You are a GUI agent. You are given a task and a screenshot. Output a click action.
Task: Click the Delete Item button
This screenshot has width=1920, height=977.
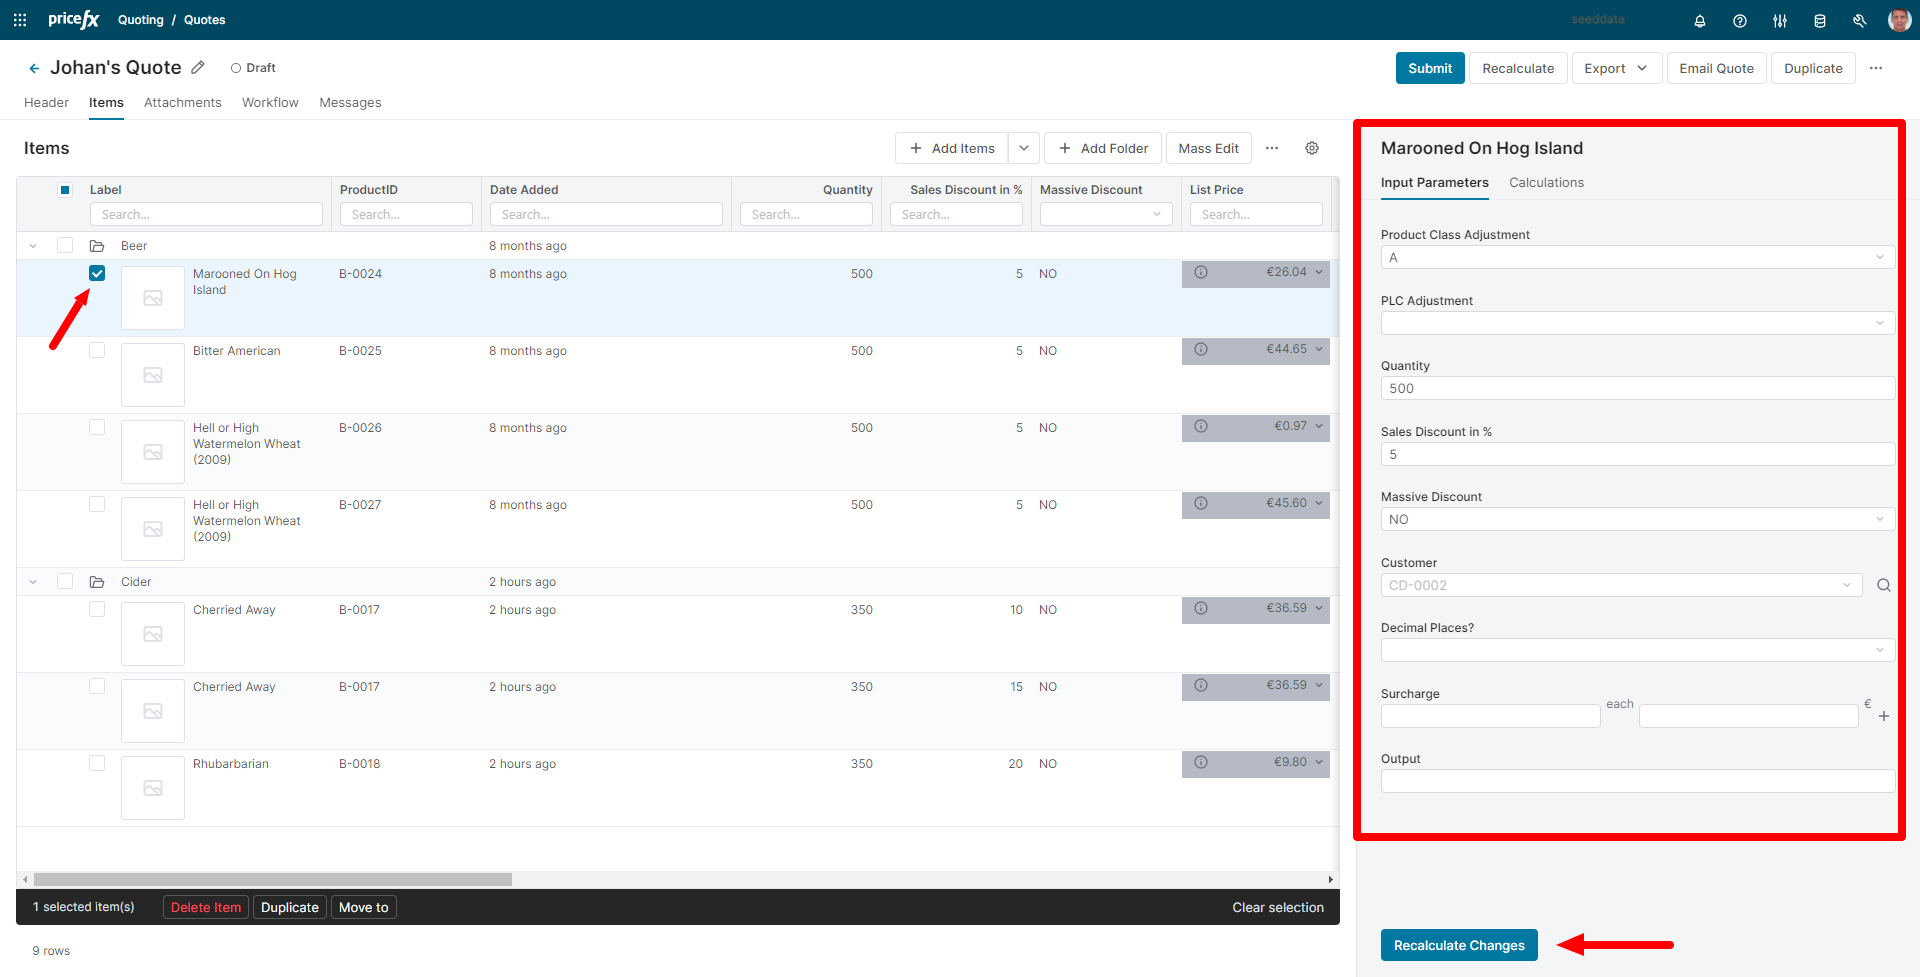205,907
